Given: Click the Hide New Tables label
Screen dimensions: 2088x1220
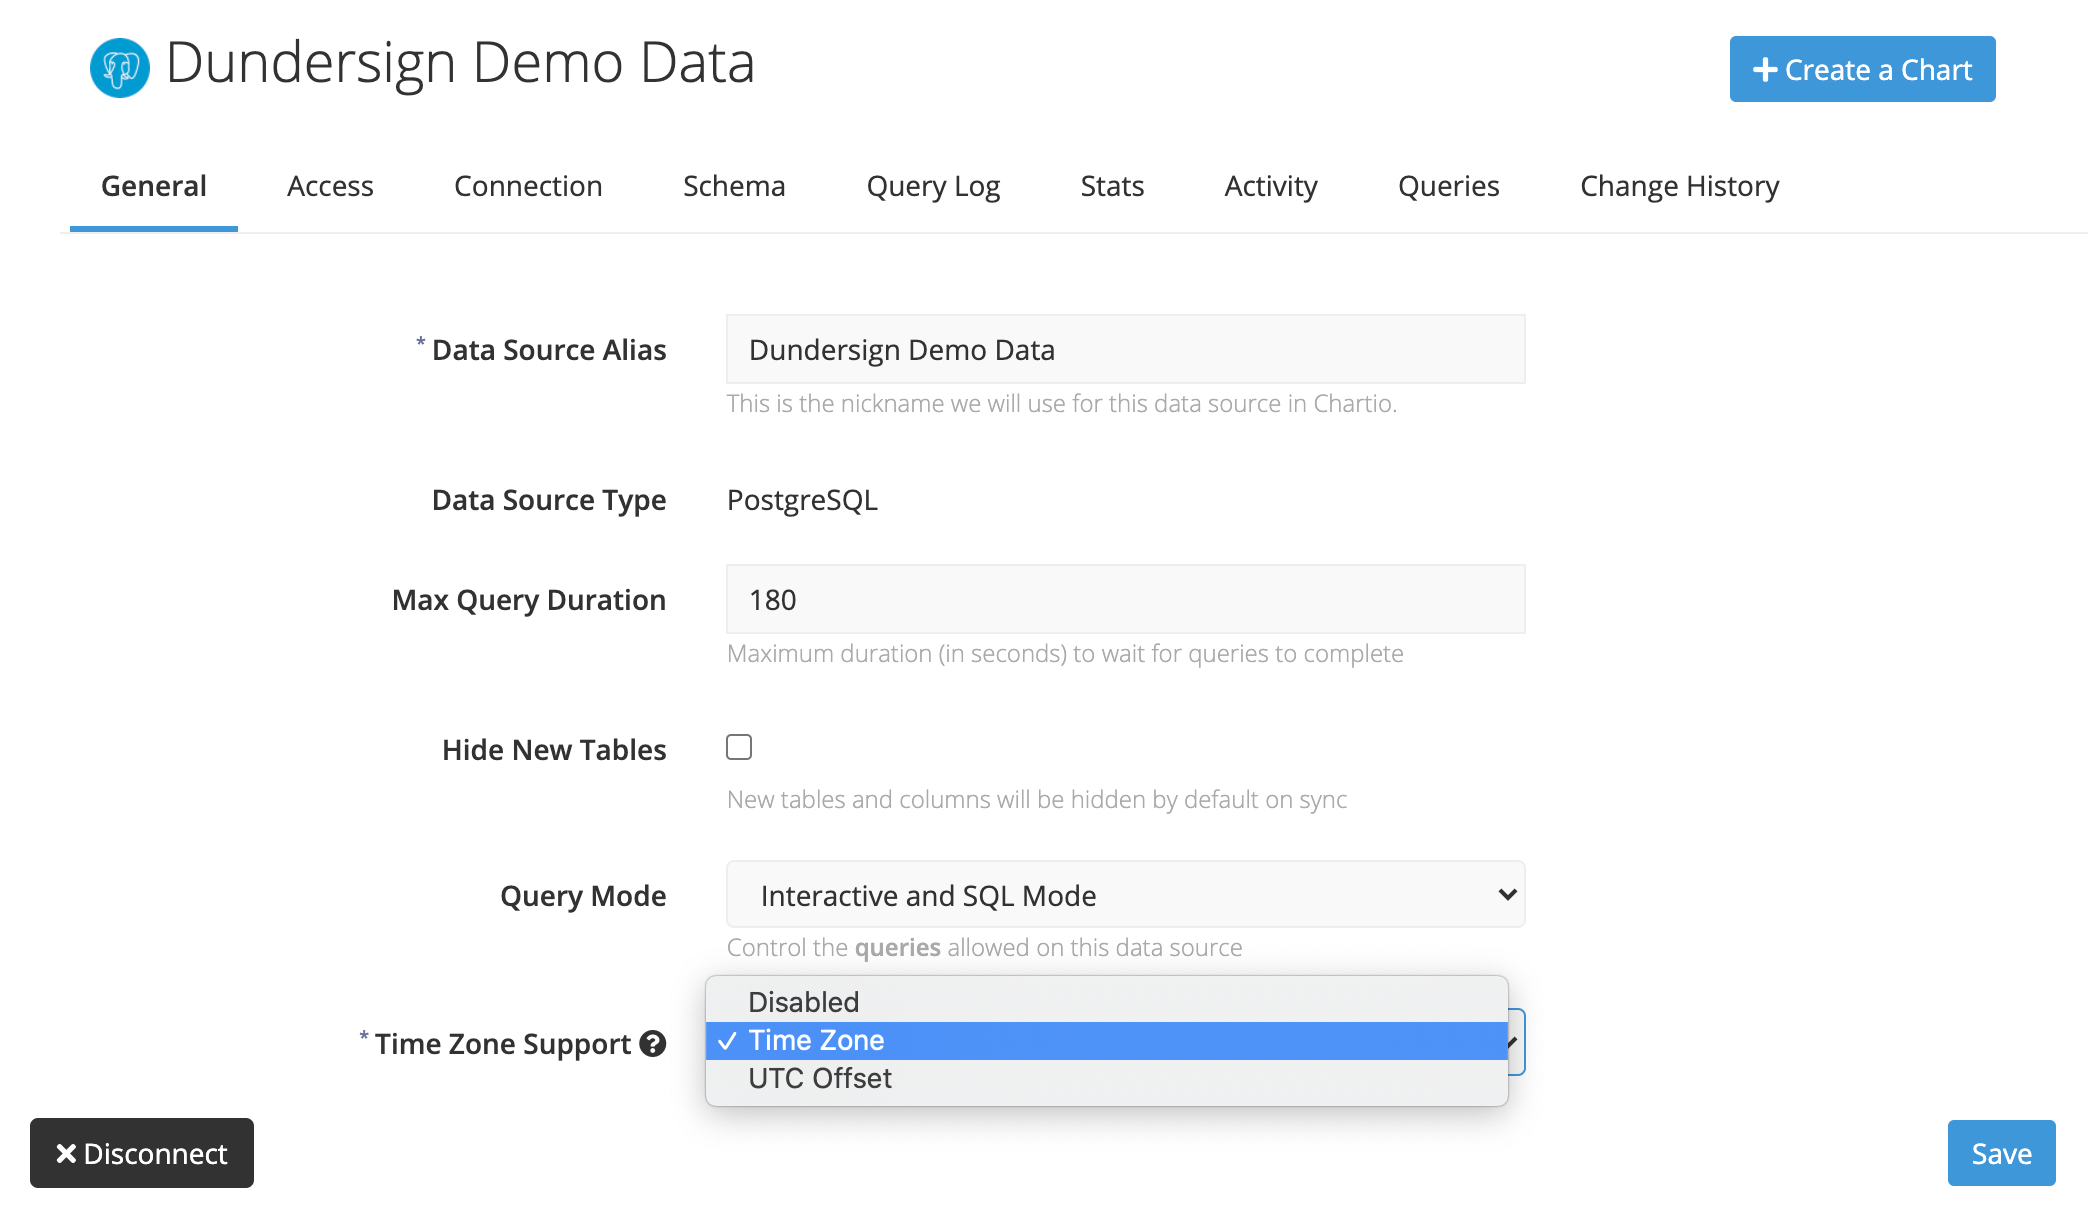Looking at the screenshot, I should pyautogui.click(x=554, y=750).
